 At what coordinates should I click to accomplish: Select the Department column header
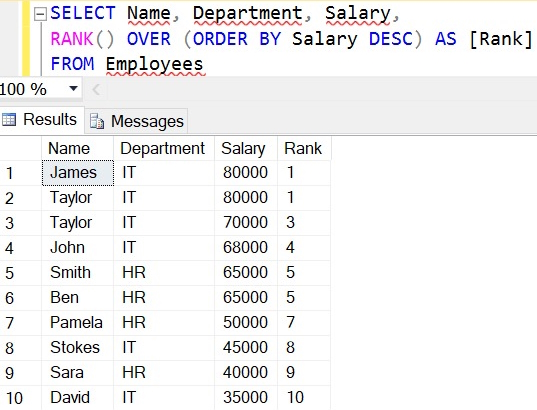164,148
